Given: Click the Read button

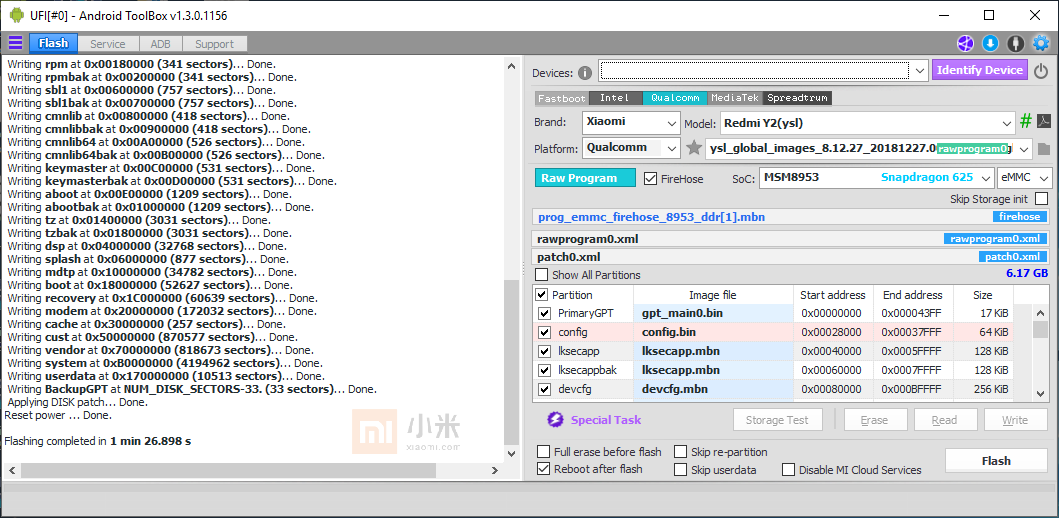Looking at the screenshot, I should 944,419.
